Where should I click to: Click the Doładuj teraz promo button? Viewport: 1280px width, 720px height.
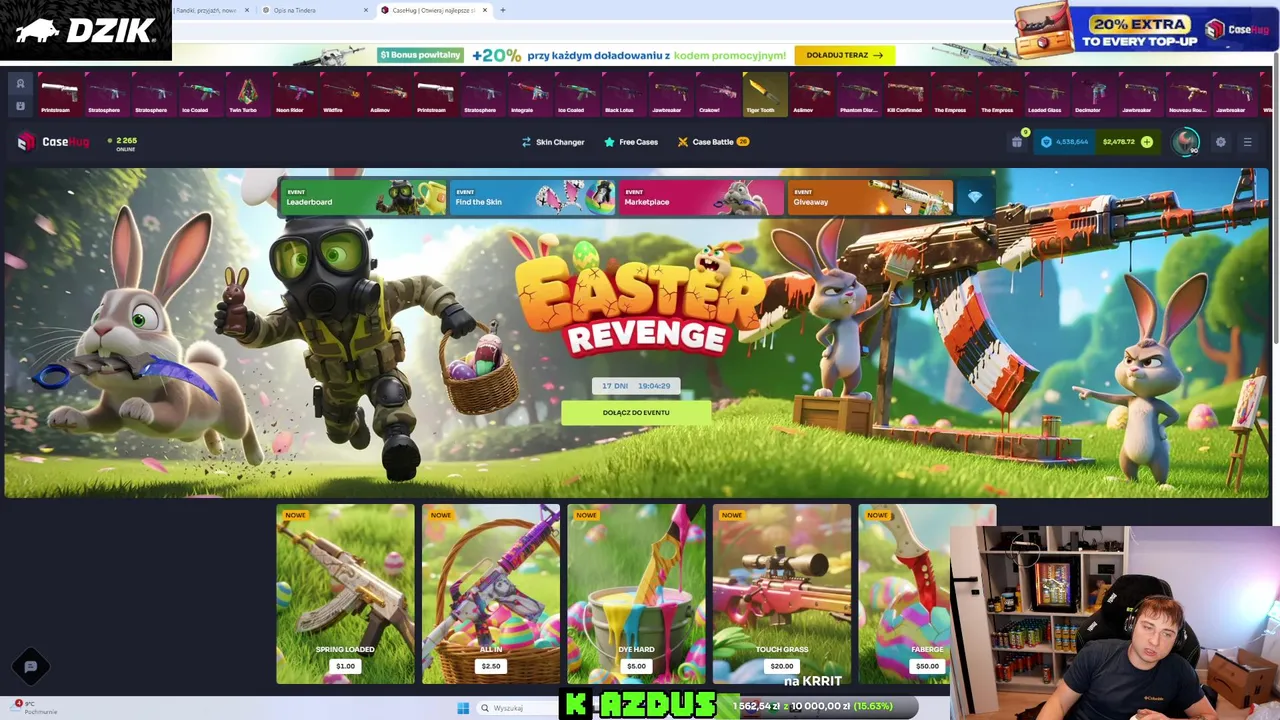coord(844,55)
